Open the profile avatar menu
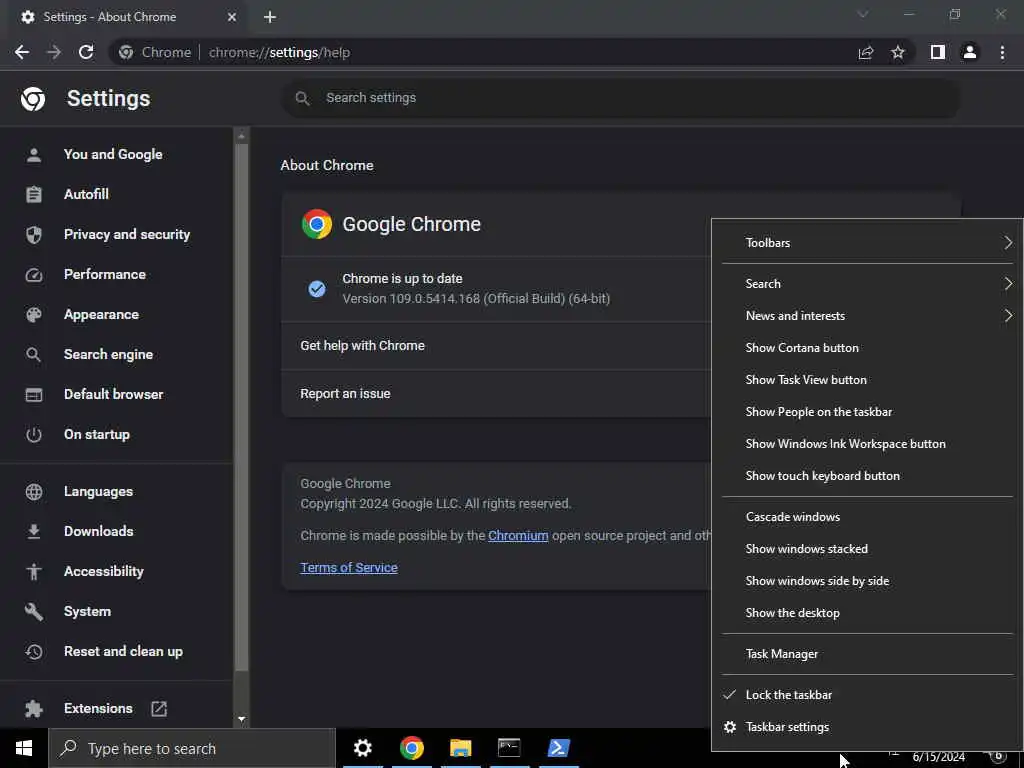The width and height of the screenshot is (1024, 768). click(970, 52)
